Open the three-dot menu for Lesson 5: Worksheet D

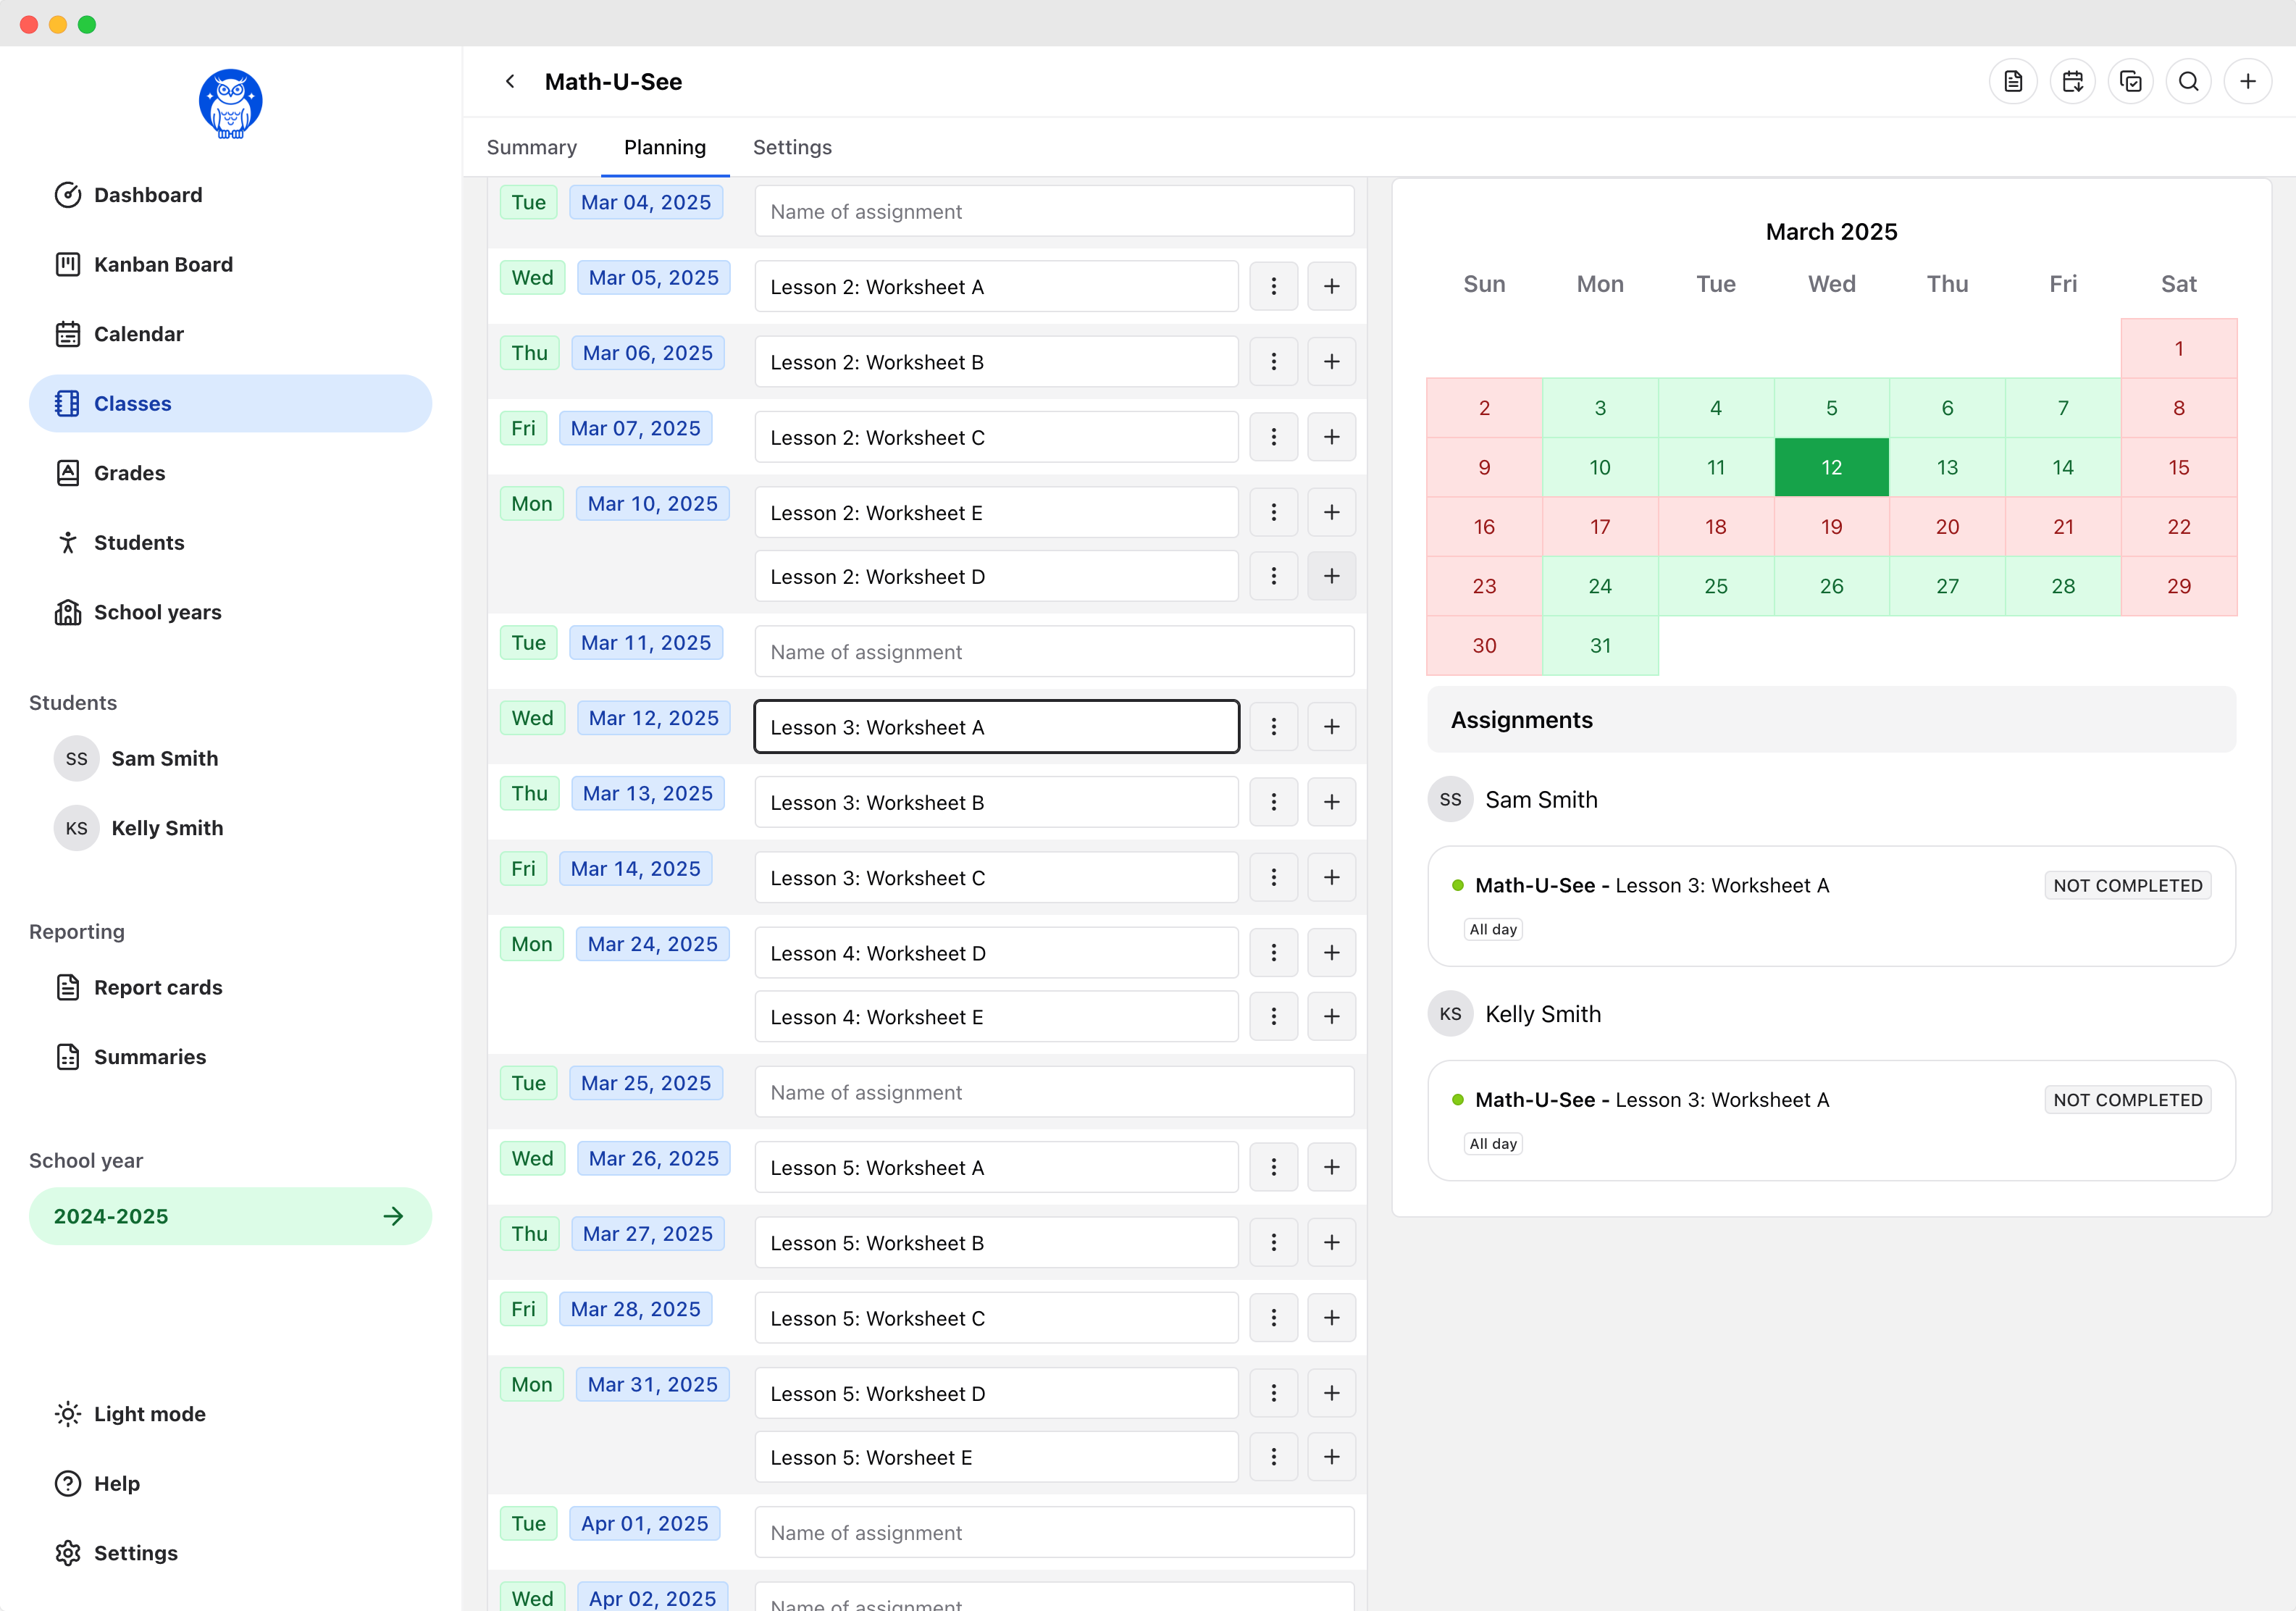click(x=1273, y=1392)
